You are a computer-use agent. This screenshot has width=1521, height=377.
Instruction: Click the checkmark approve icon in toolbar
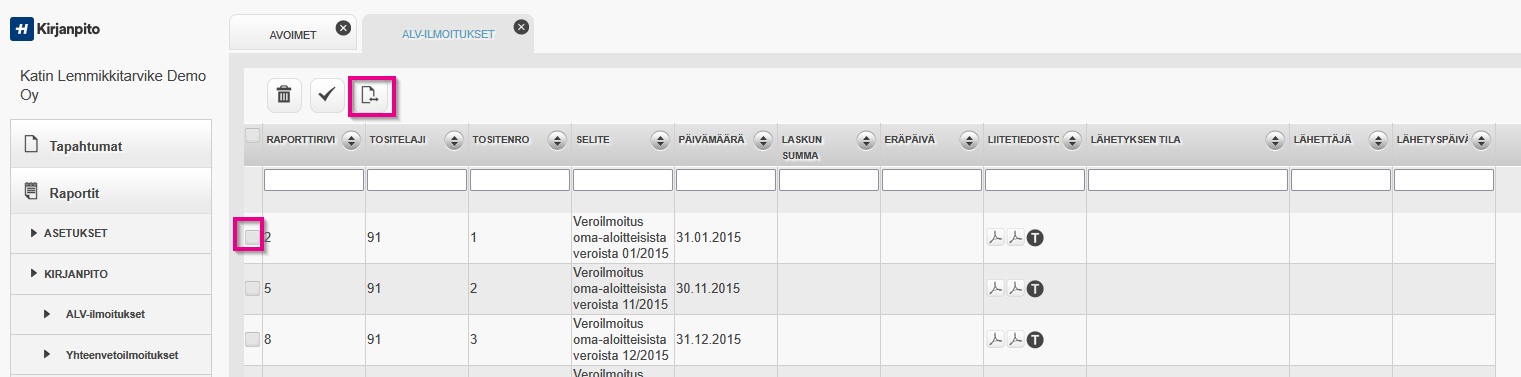(x=327, y=95)
